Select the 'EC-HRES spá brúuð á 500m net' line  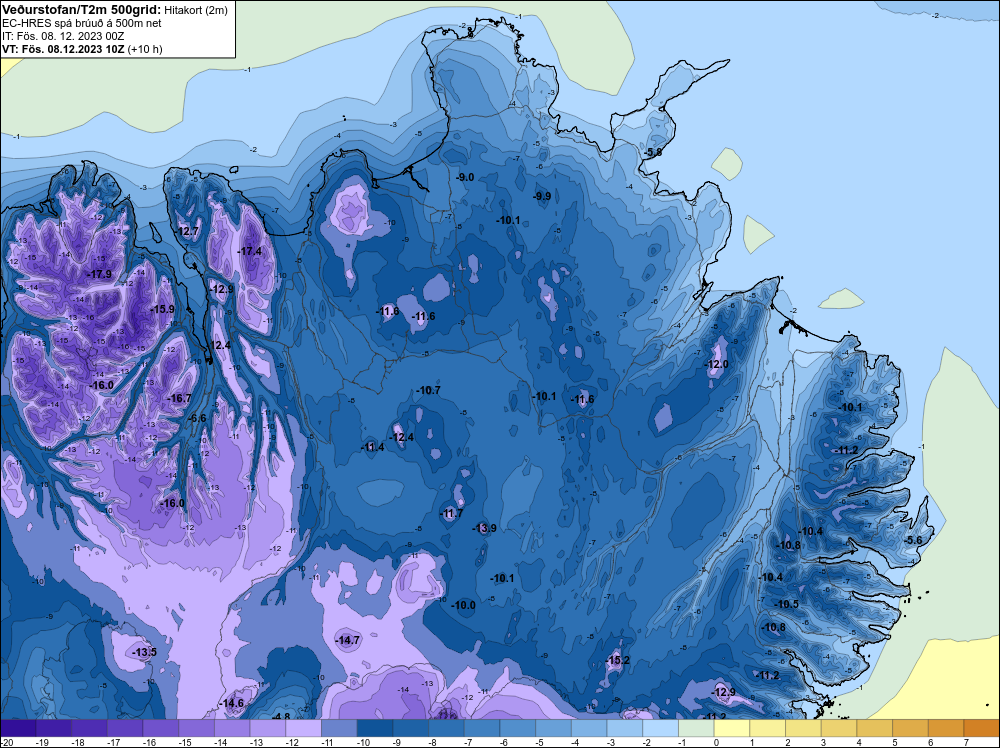81,23
